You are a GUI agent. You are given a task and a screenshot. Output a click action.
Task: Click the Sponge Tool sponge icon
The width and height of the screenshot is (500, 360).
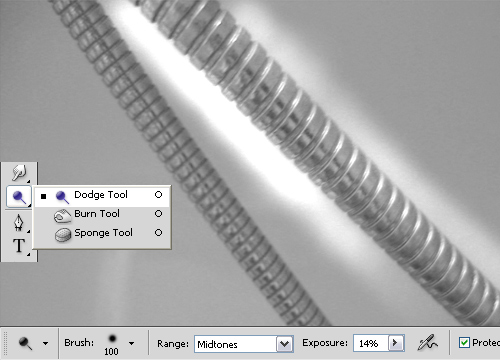[x=63, y=235]
